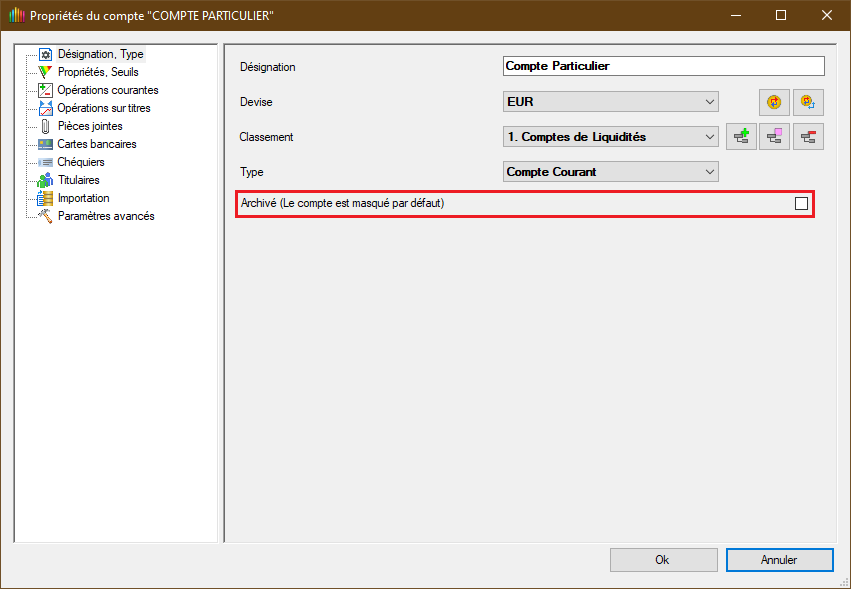Select Propriétés, Seuils in the tree

click(x=97, y=72)
